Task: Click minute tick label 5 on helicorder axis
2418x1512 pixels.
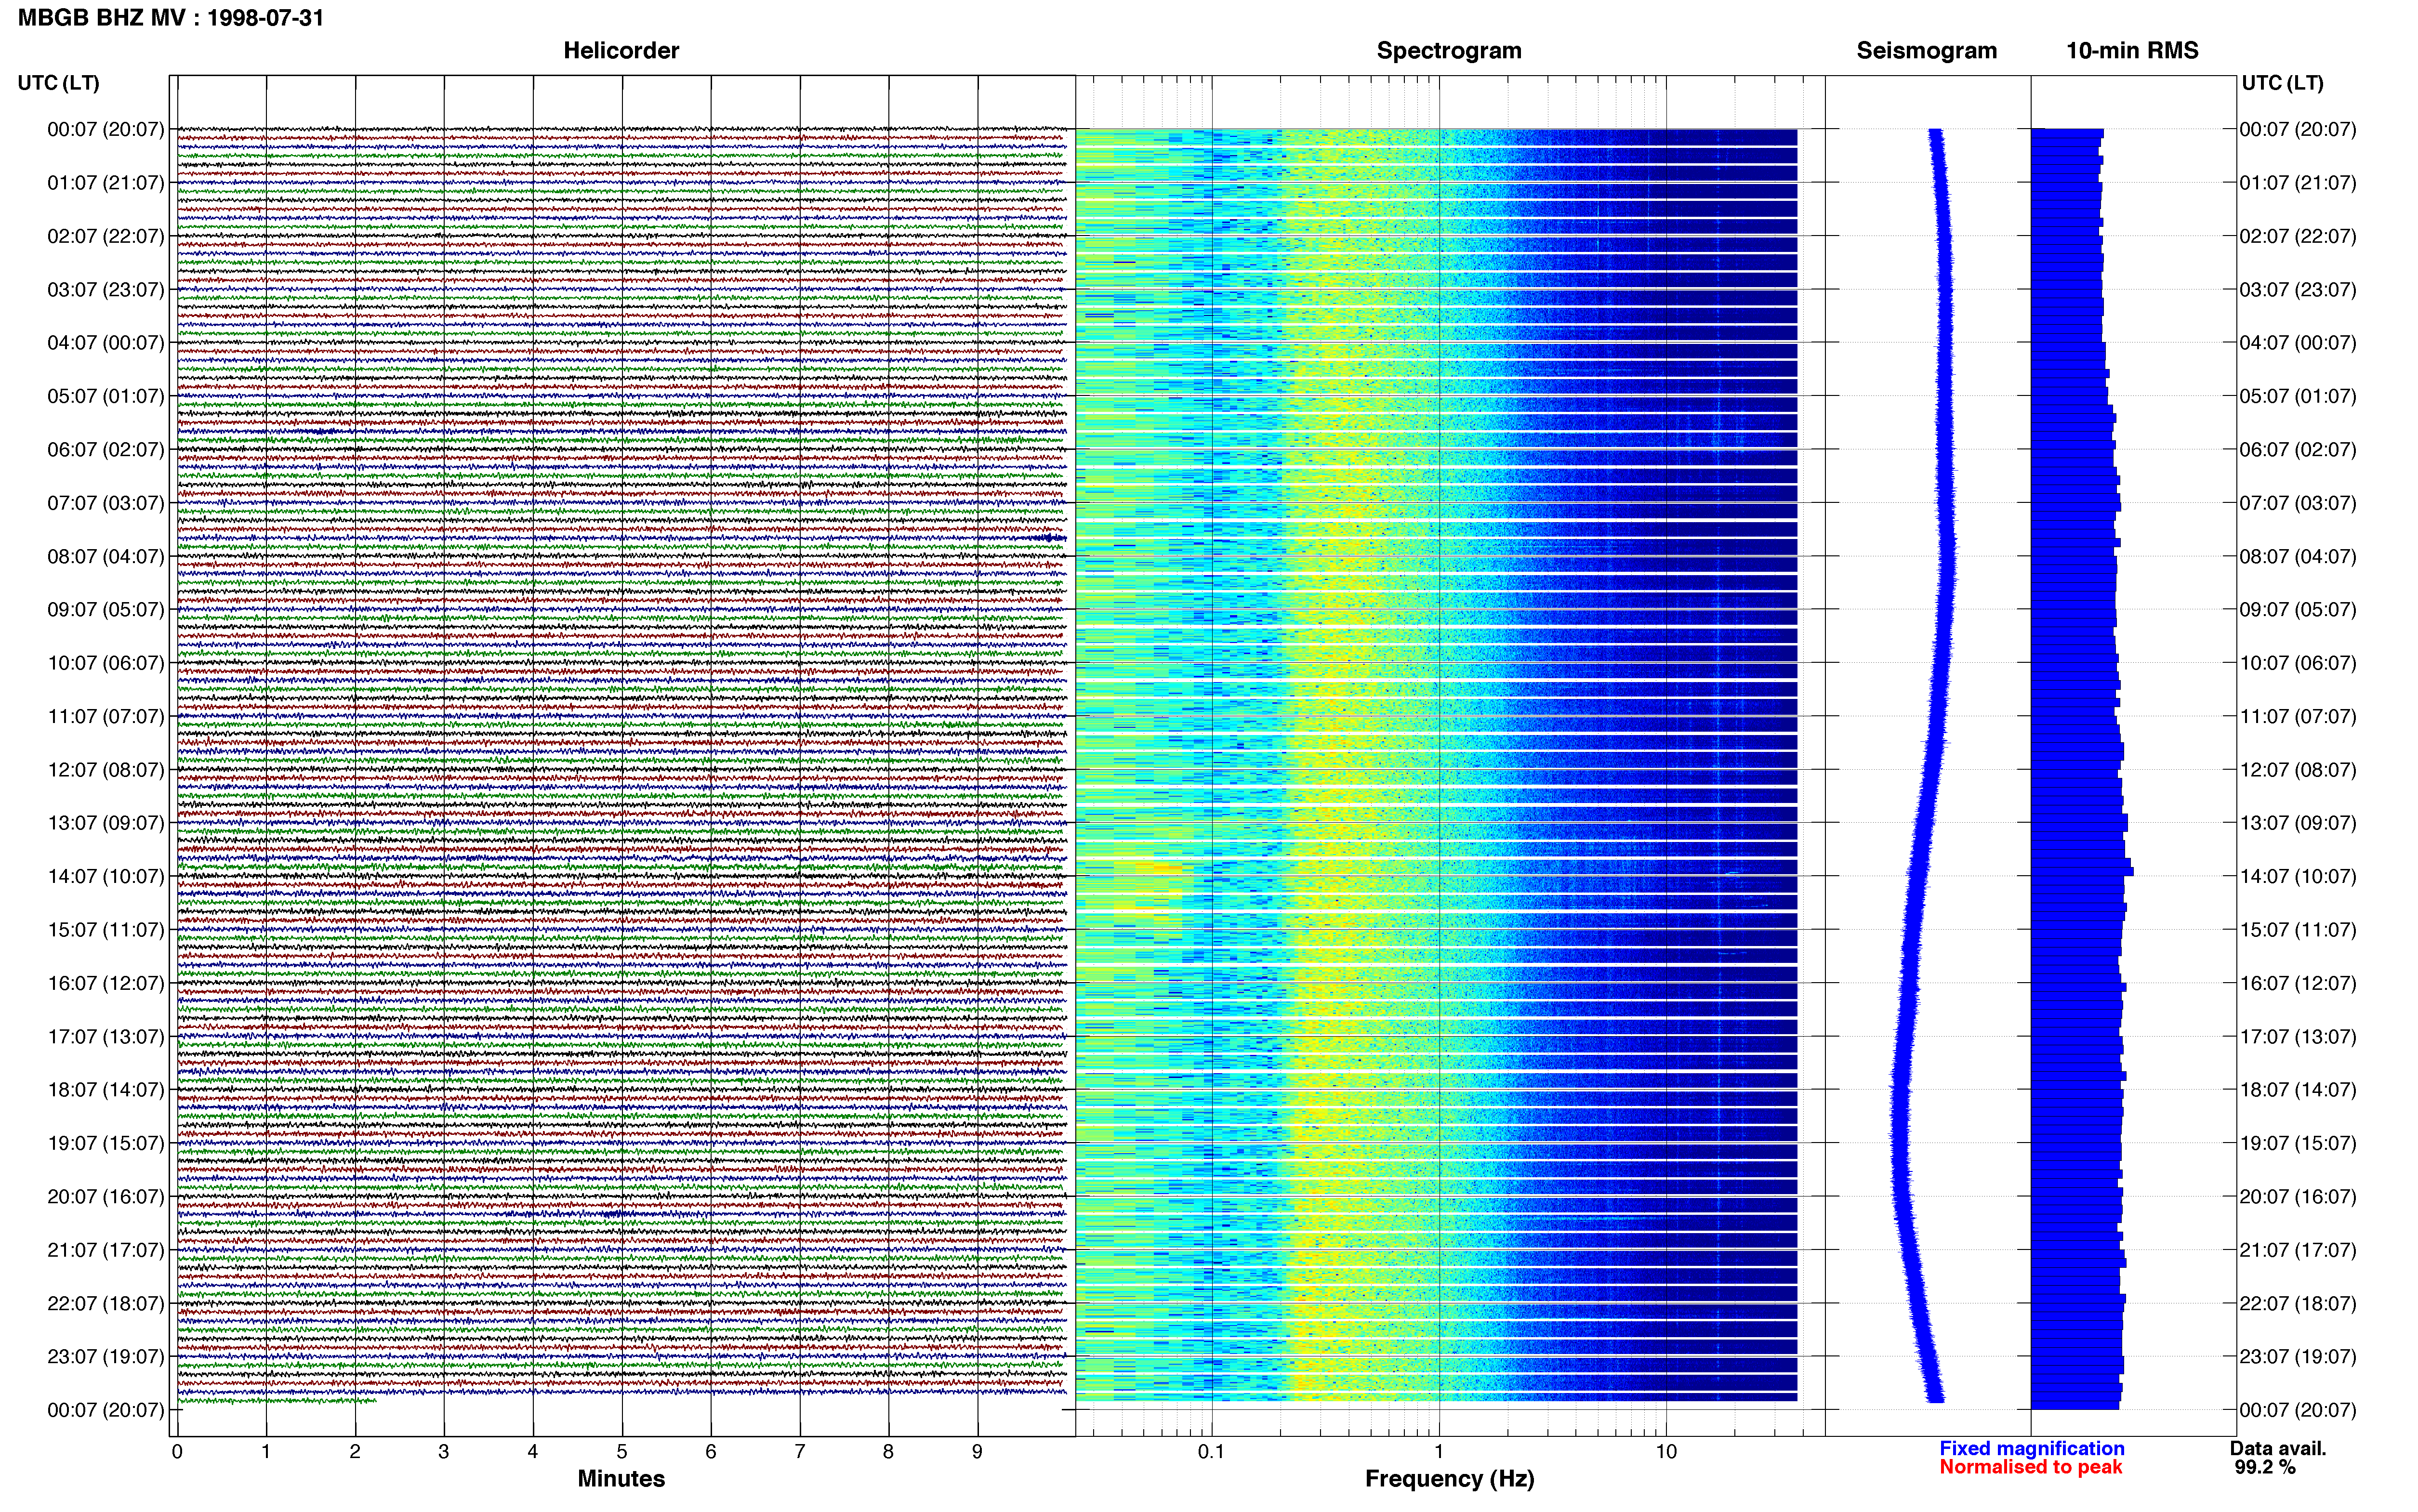Action: point(621,1451)
